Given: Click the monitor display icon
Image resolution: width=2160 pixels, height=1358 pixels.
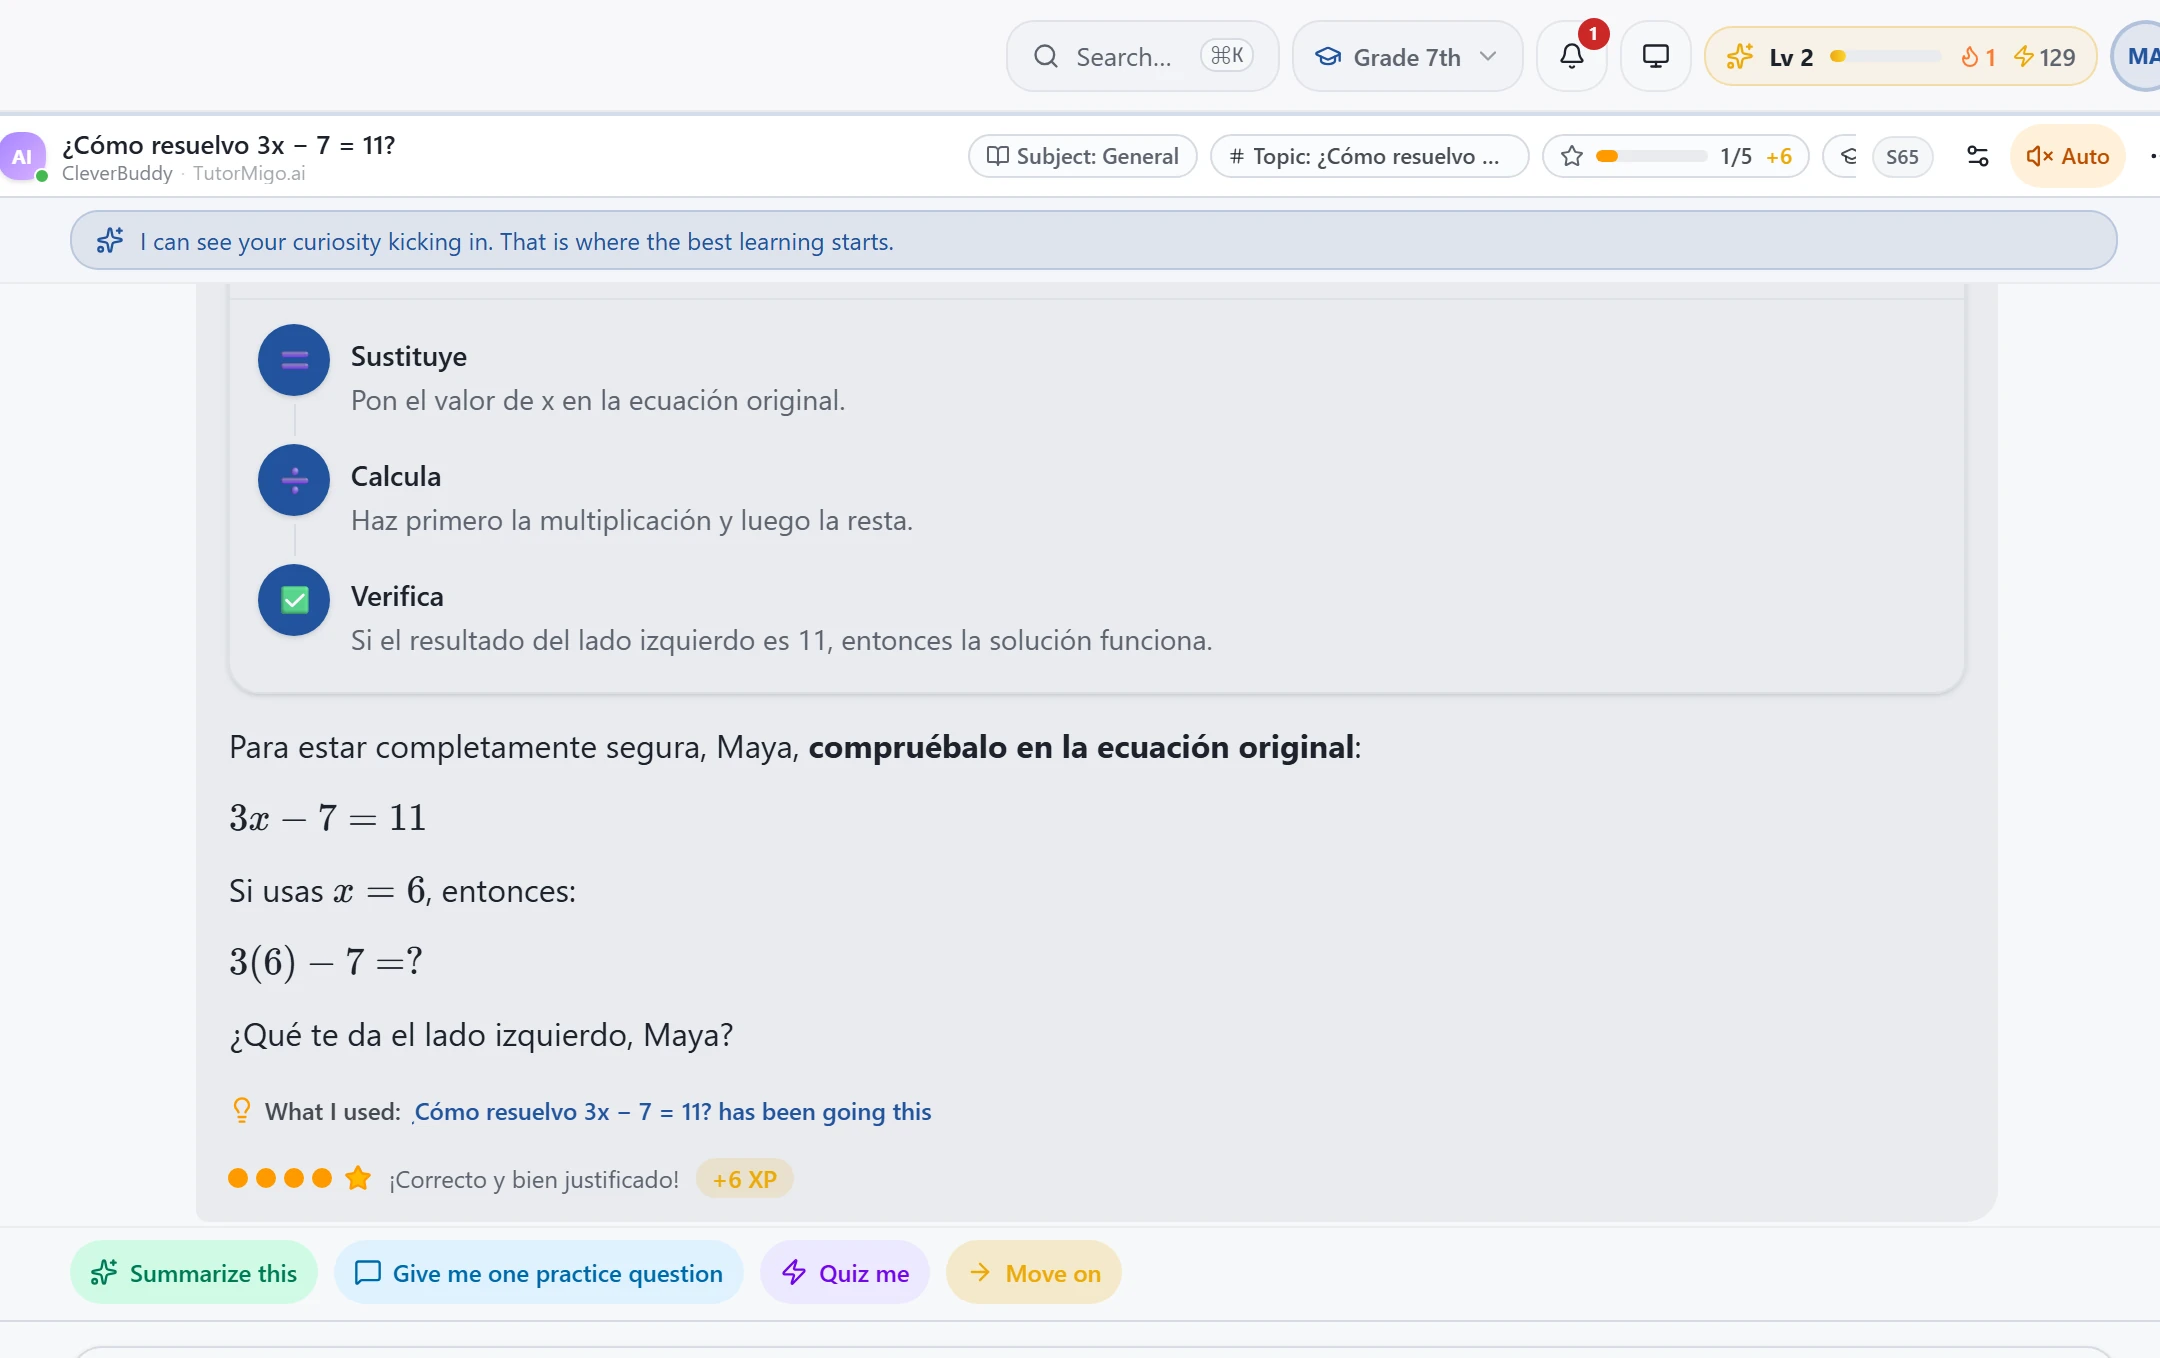Looking at the screenshot, I should 1656,56.
